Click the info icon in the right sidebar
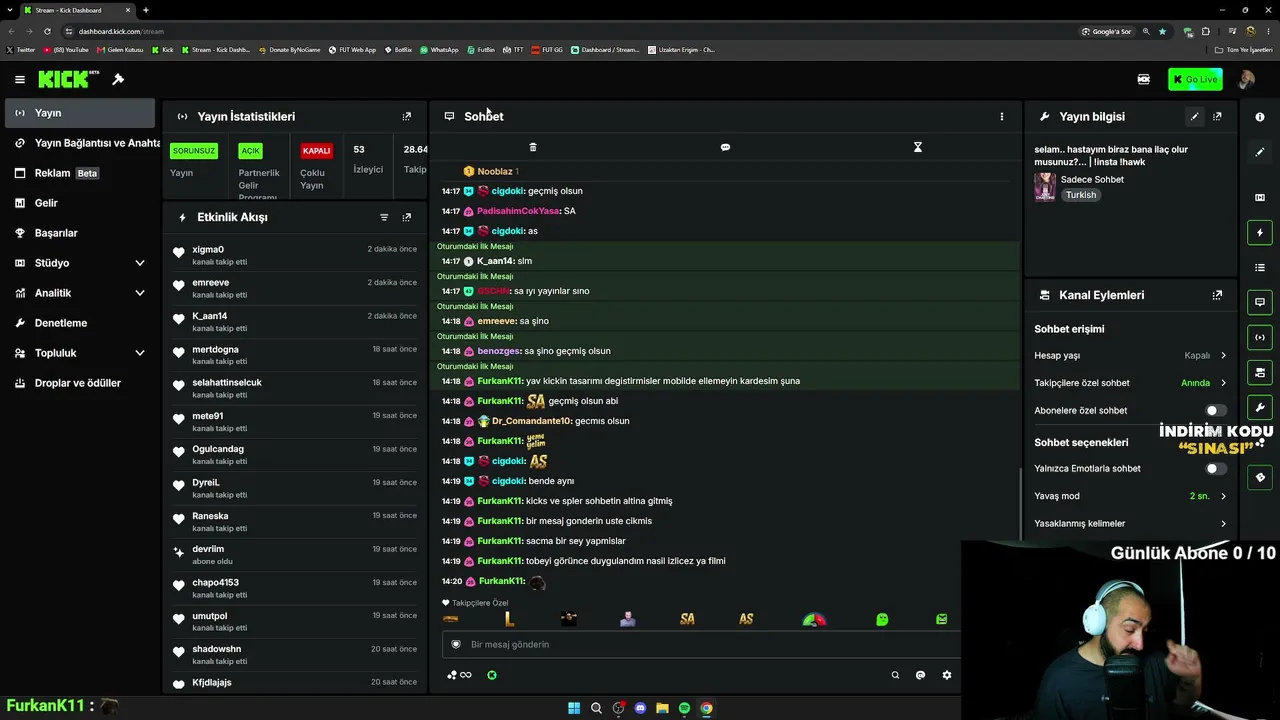This screenshot has width=1280, height=720. click(1260, 117)
